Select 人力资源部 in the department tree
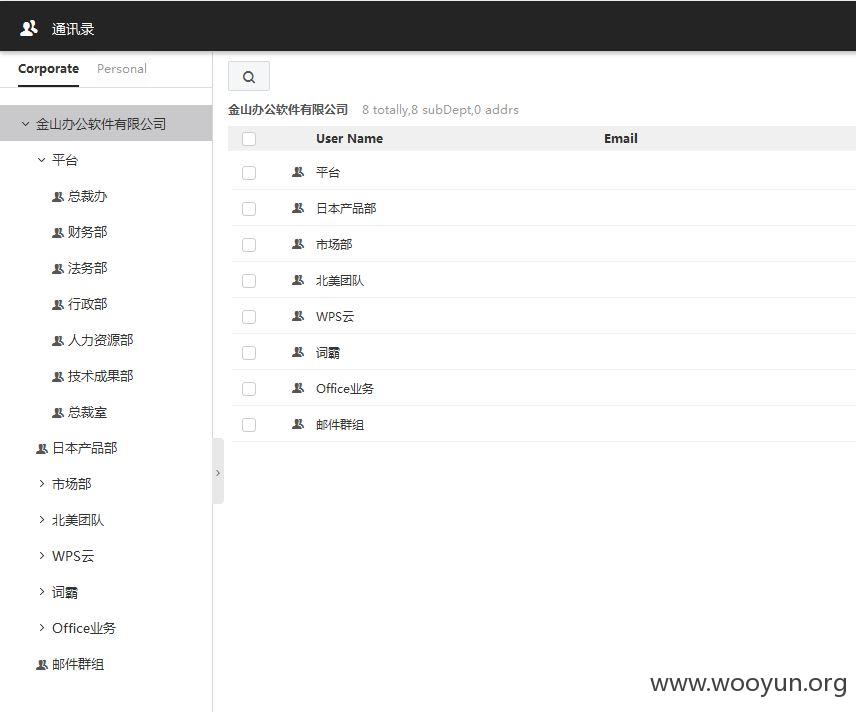 point(100,341)
